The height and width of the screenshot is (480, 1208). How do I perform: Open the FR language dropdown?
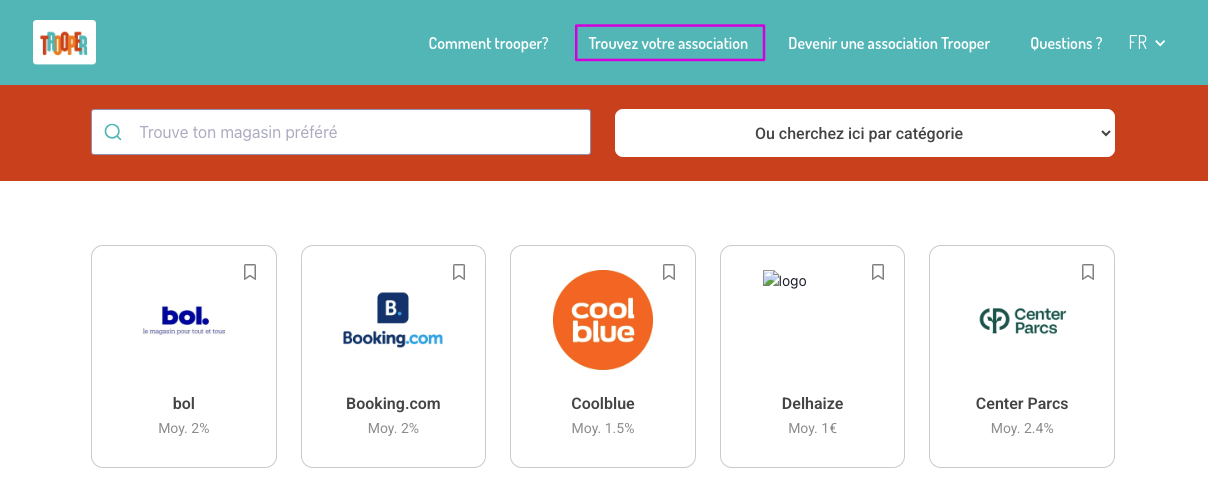(1146, 43)
